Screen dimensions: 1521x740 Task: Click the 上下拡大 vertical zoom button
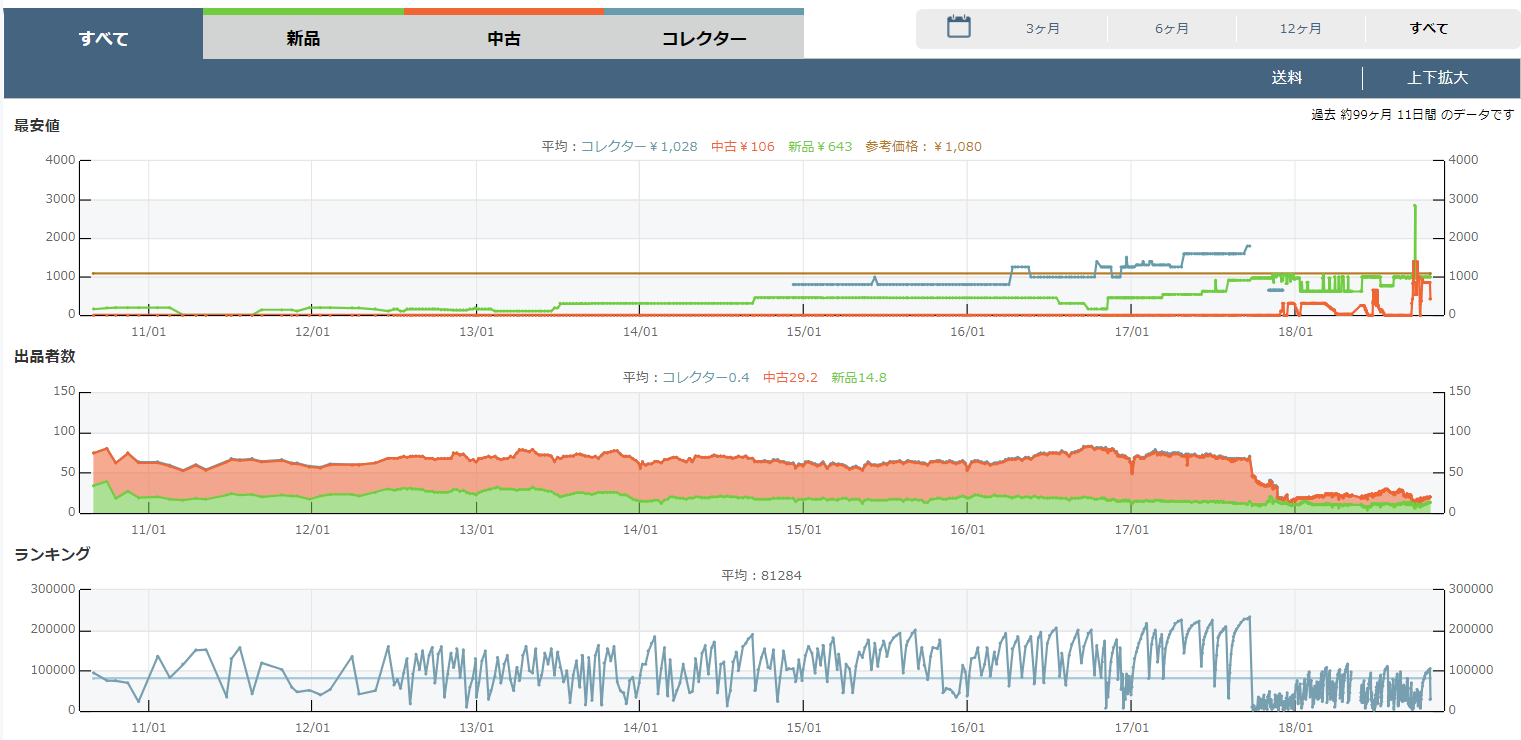pos(1437,78)
